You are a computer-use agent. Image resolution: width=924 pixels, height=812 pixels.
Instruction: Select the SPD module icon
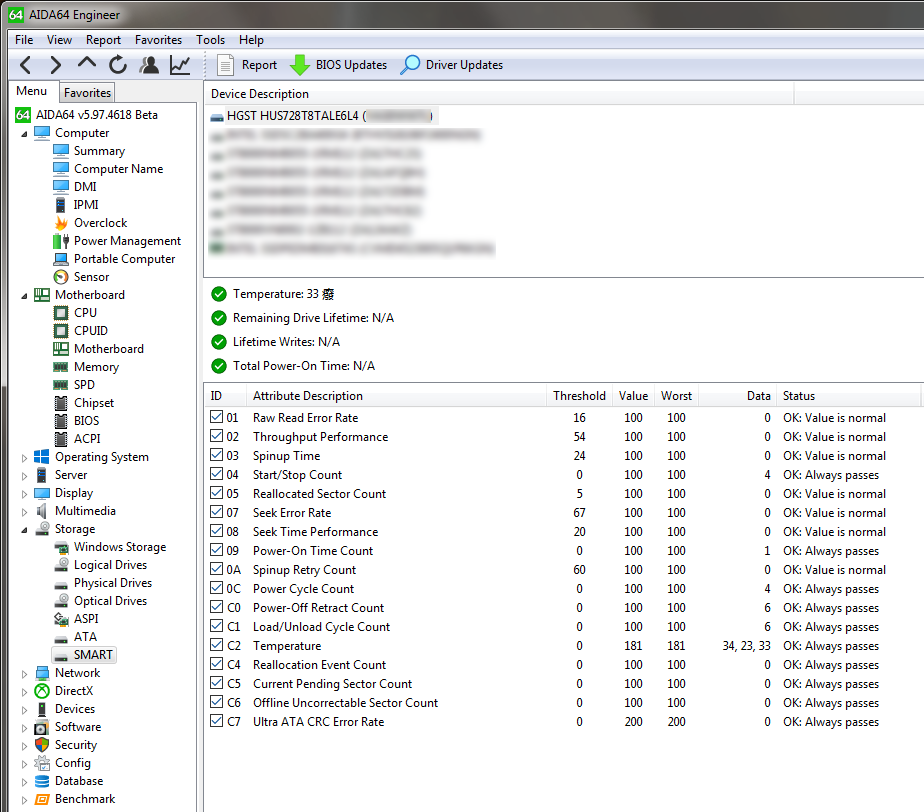click(61, 385)
